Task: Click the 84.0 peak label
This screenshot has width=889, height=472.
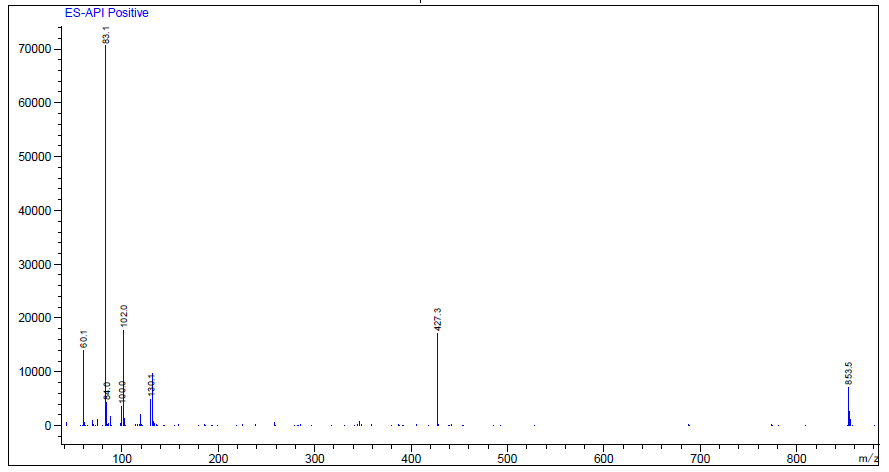Action: pyautogui.click(x=107, y=391)
